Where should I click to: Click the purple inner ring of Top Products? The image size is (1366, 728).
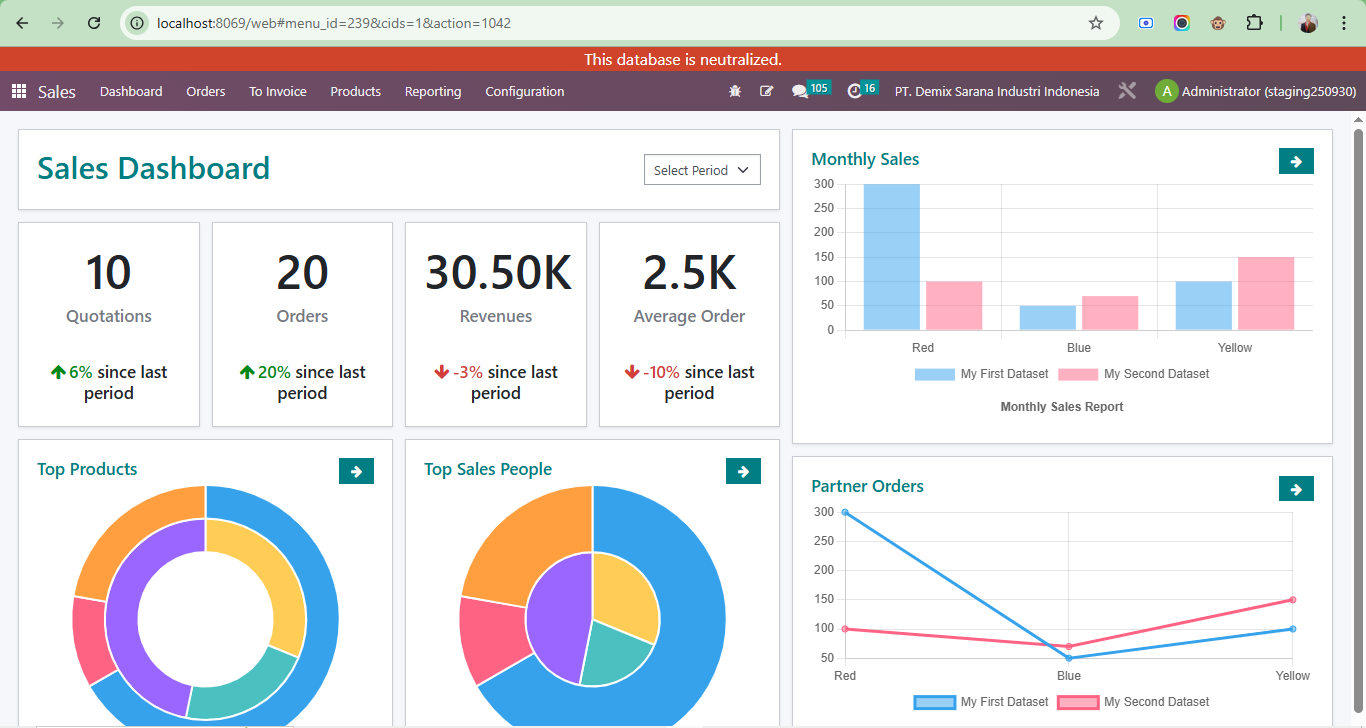click(122, 615)
